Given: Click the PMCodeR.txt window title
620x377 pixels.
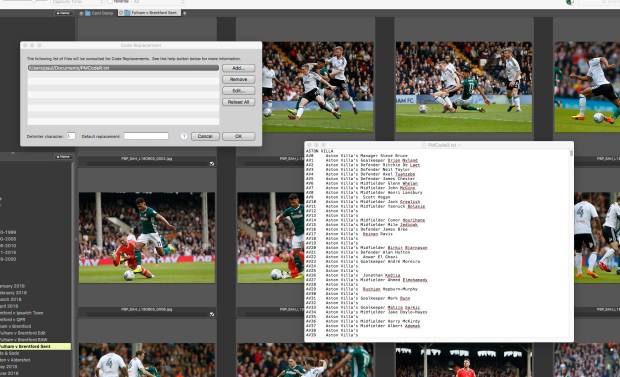Looking at the screenshot, I should click(442, 145).
